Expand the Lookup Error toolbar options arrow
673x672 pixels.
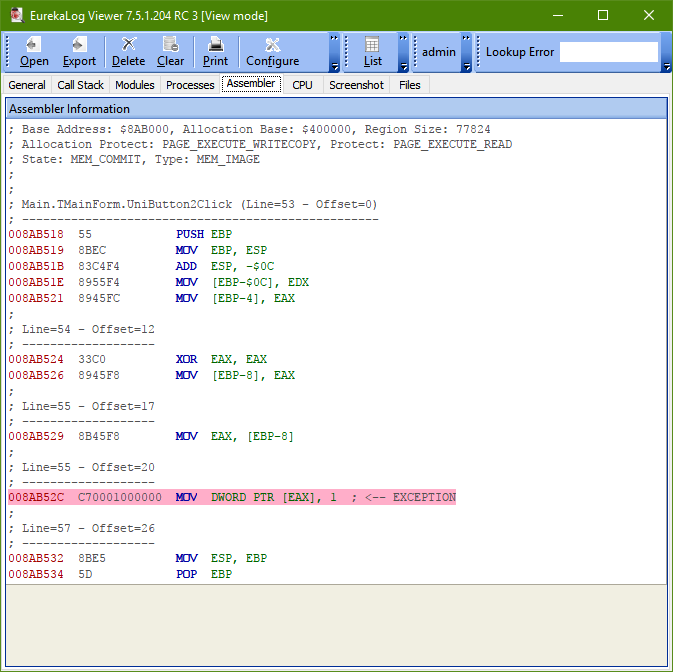[x=666, y=67]
